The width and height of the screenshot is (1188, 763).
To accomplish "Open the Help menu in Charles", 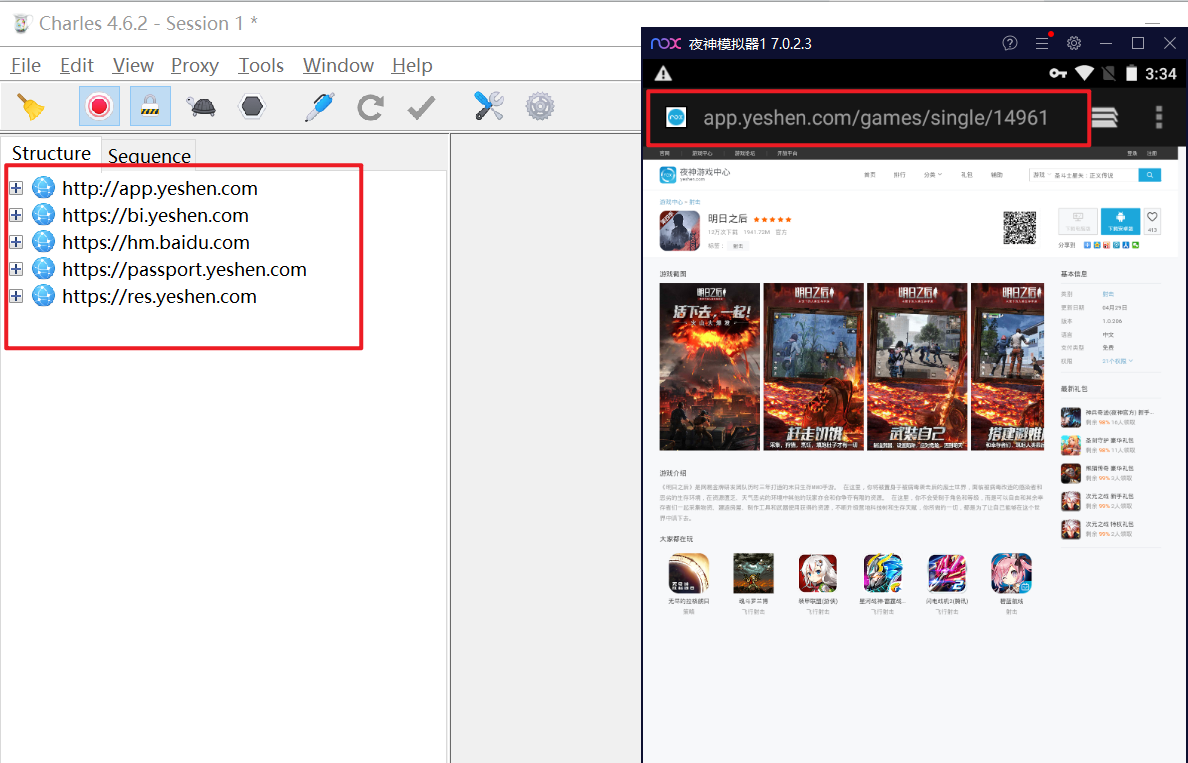I will click(412, 65).
